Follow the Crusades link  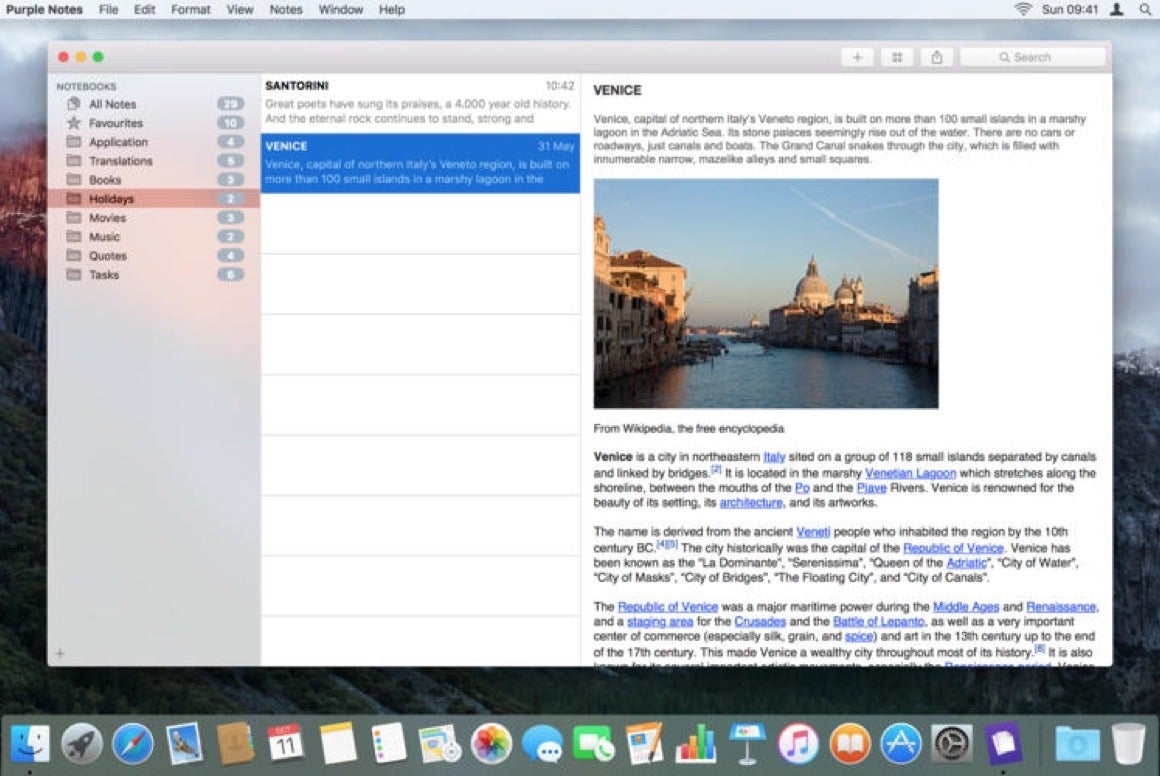(760, 622)
